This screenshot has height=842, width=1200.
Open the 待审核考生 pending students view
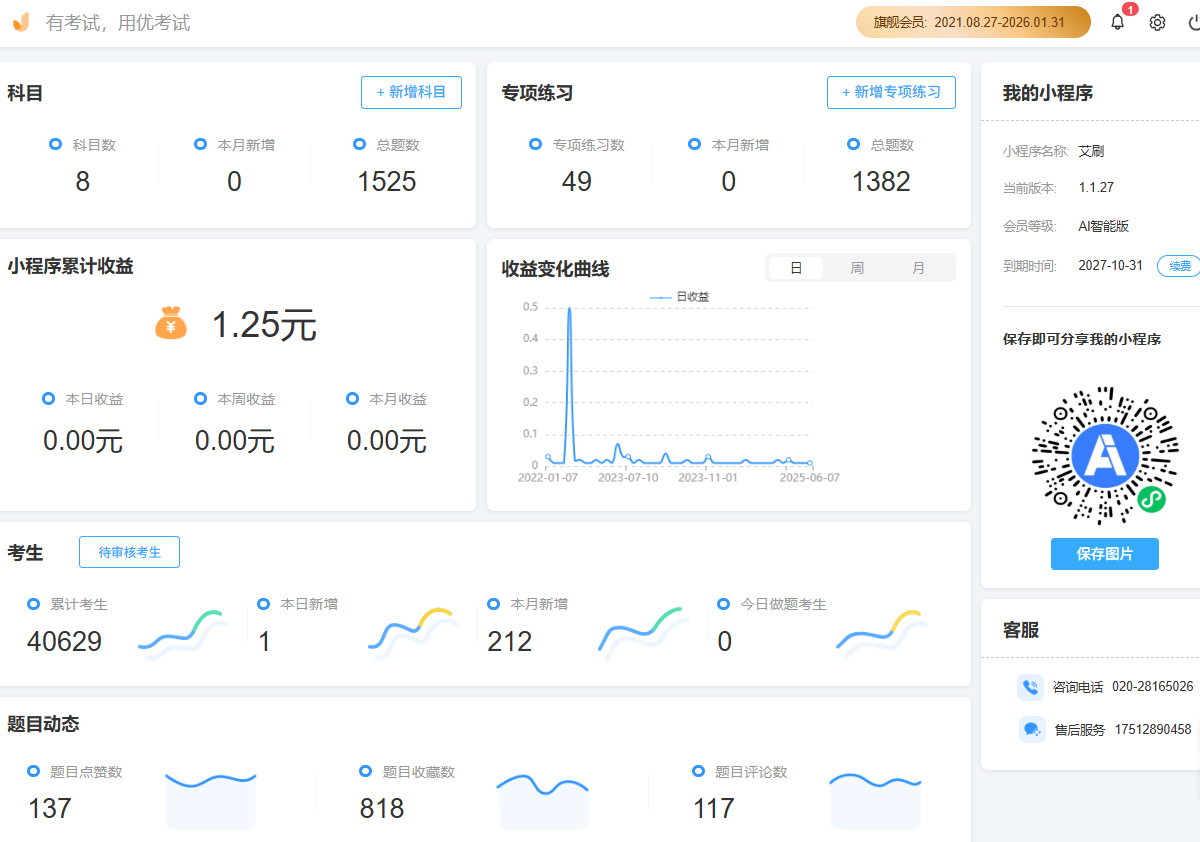[x=129, y=551]
